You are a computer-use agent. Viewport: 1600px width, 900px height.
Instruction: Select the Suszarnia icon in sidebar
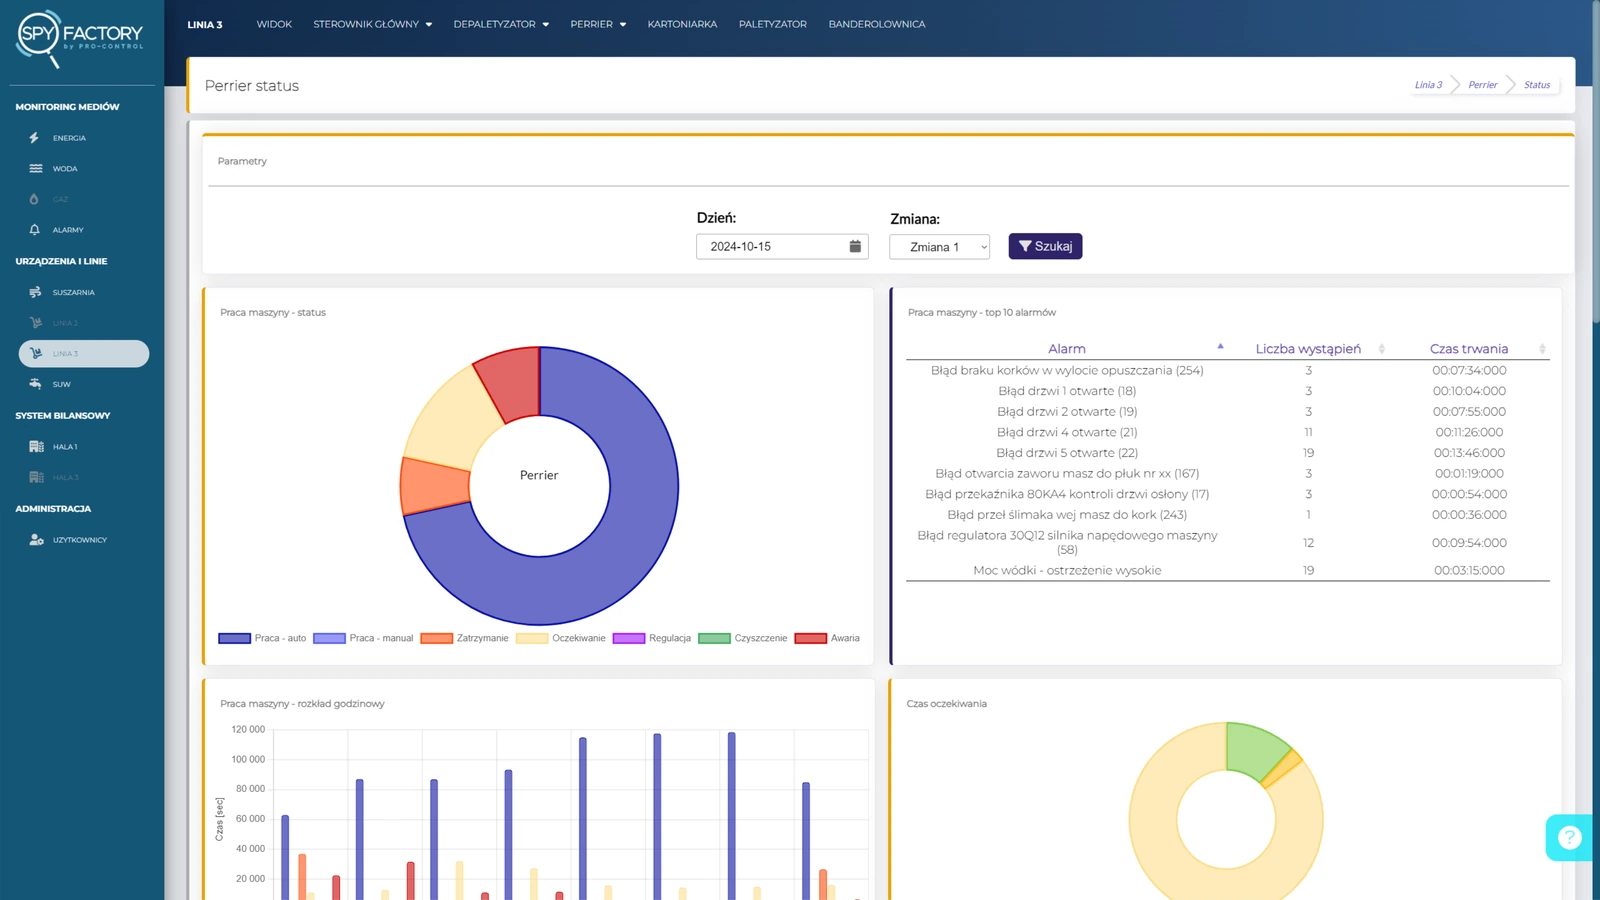point(35,292)
